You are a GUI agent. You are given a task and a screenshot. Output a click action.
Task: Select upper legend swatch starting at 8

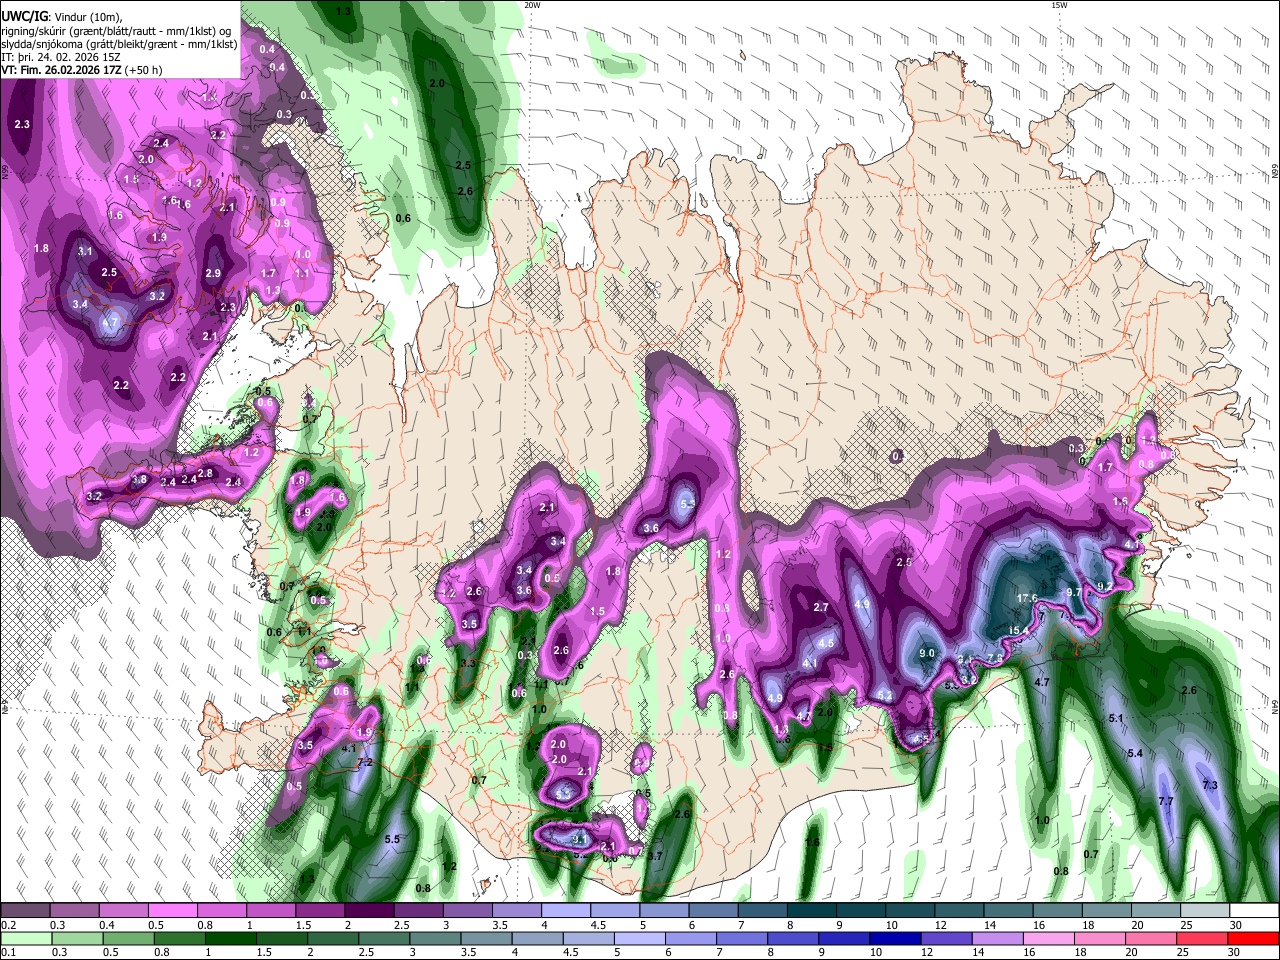pyautogui.click(x=812, y=911)
